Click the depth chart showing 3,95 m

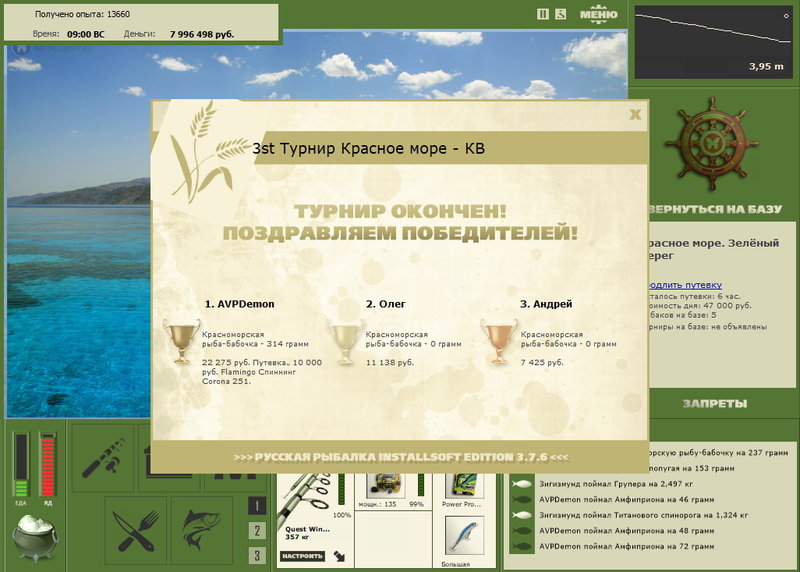(x=713, y=42)
